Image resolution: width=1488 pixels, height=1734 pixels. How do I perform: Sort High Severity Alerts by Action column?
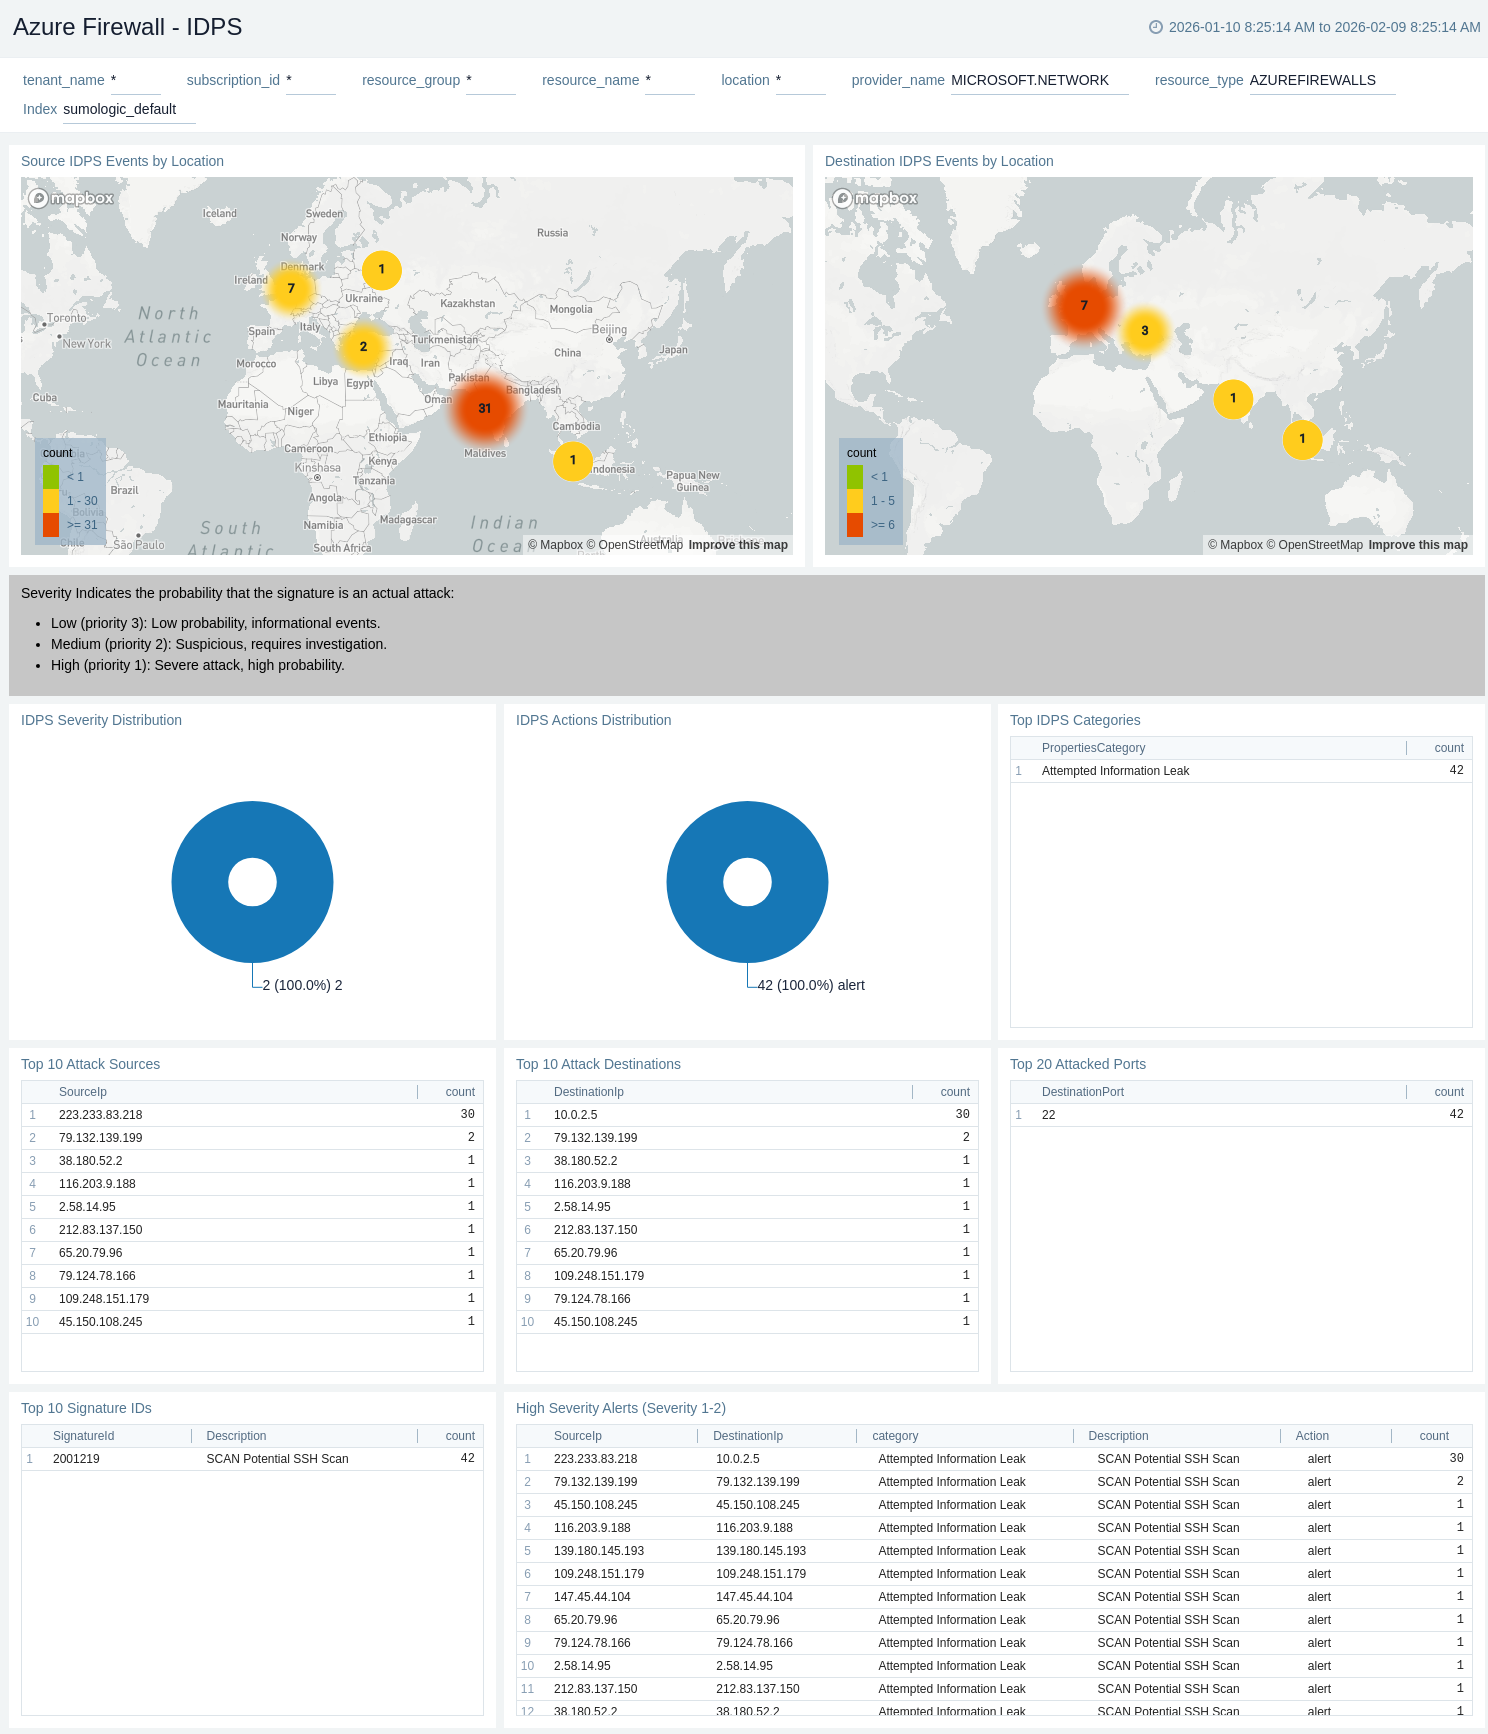pos(1312,1436)
